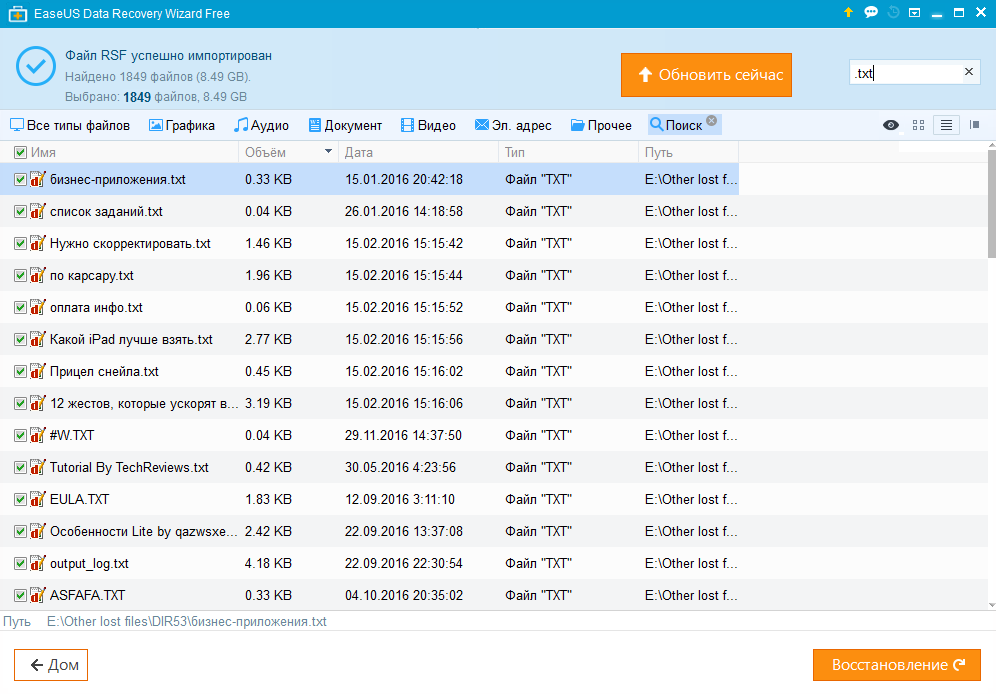Click file icon of список заданий.txt
The image size is (996, 694).
click(x=37, y=211)
